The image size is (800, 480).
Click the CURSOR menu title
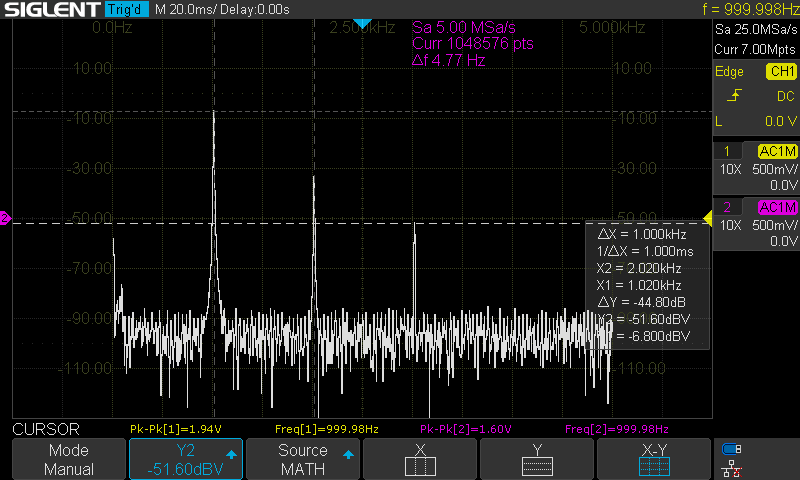click(x=46, y=429)
